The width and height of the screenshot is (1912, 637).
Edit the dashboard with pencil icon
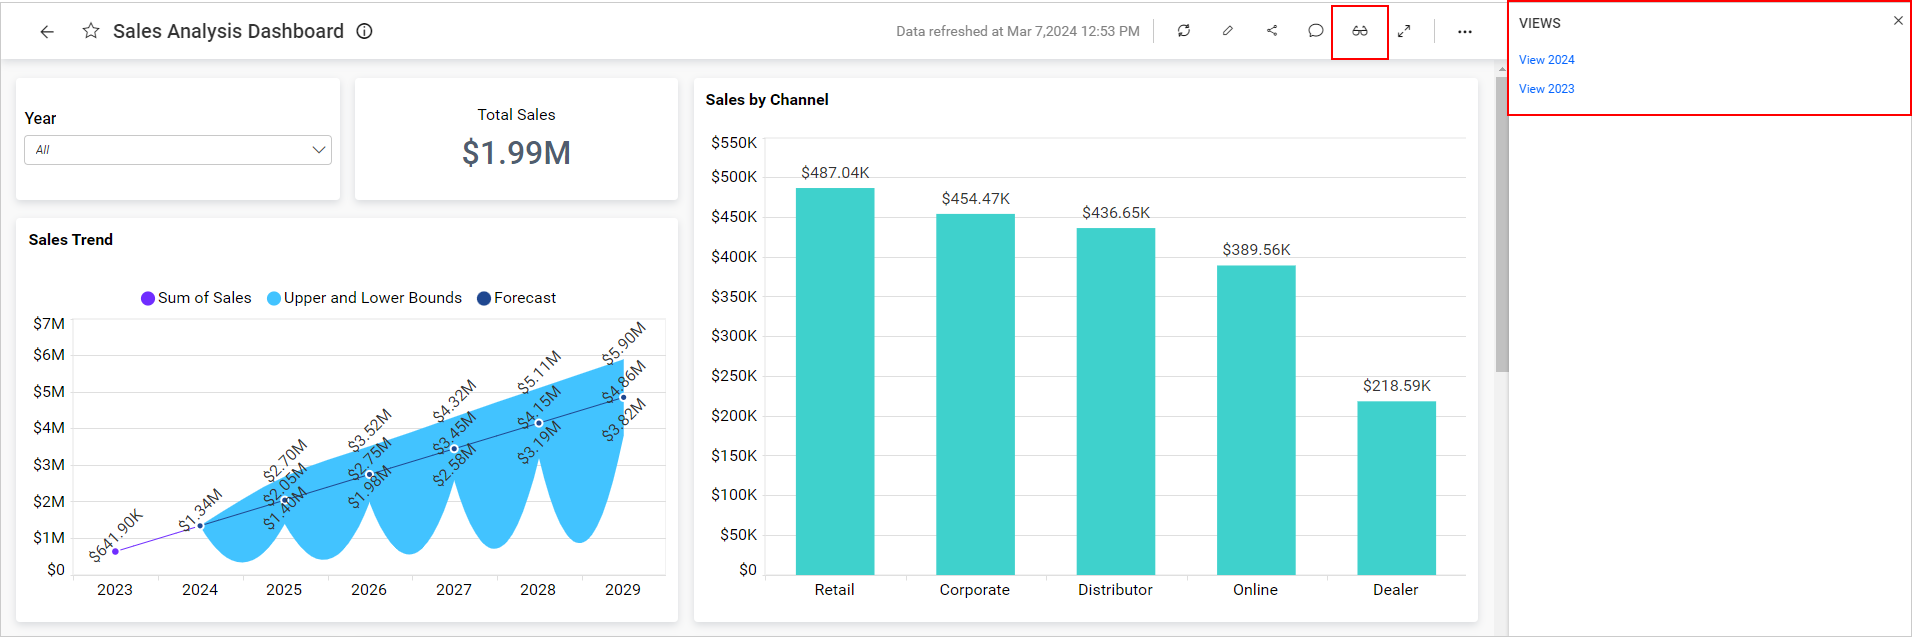click(1228, 31)
